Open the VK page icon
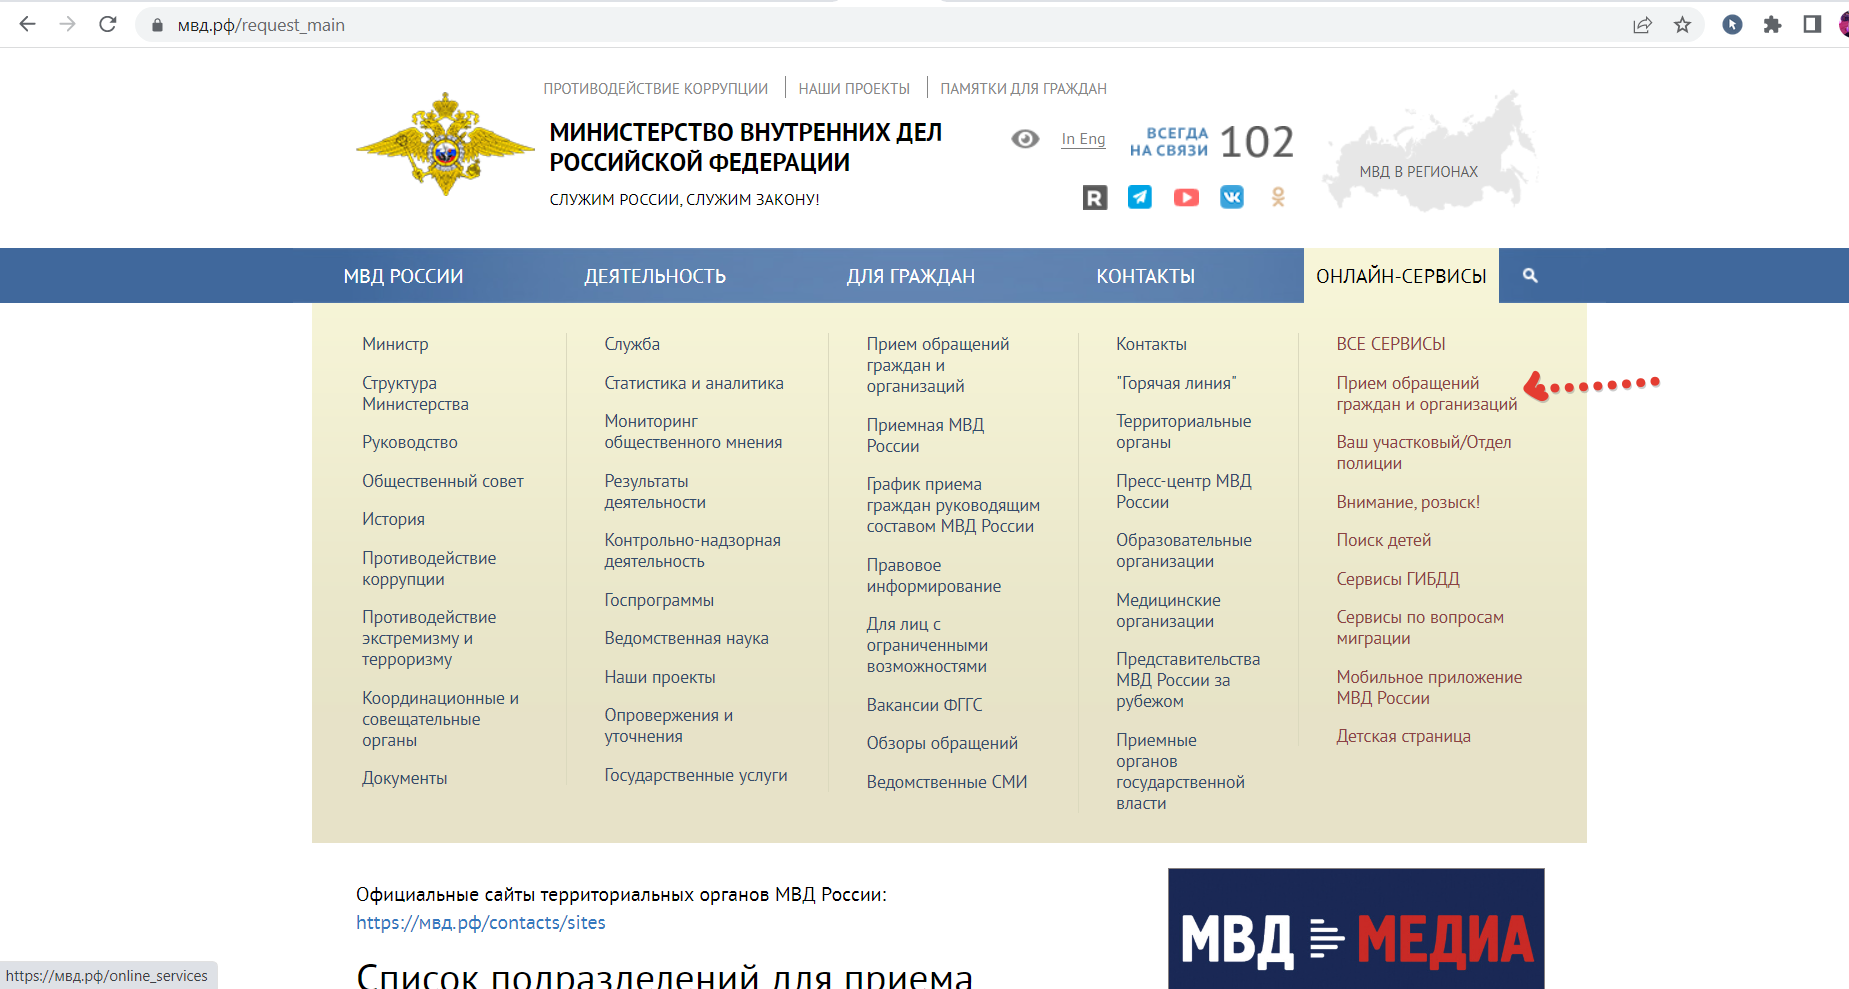This screenshot has width=1849, height=989. [1232, 197]
